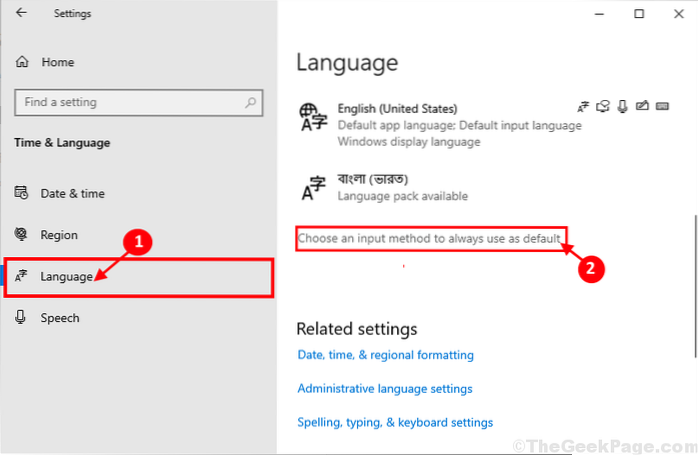Open the Speech settings page

60,318
